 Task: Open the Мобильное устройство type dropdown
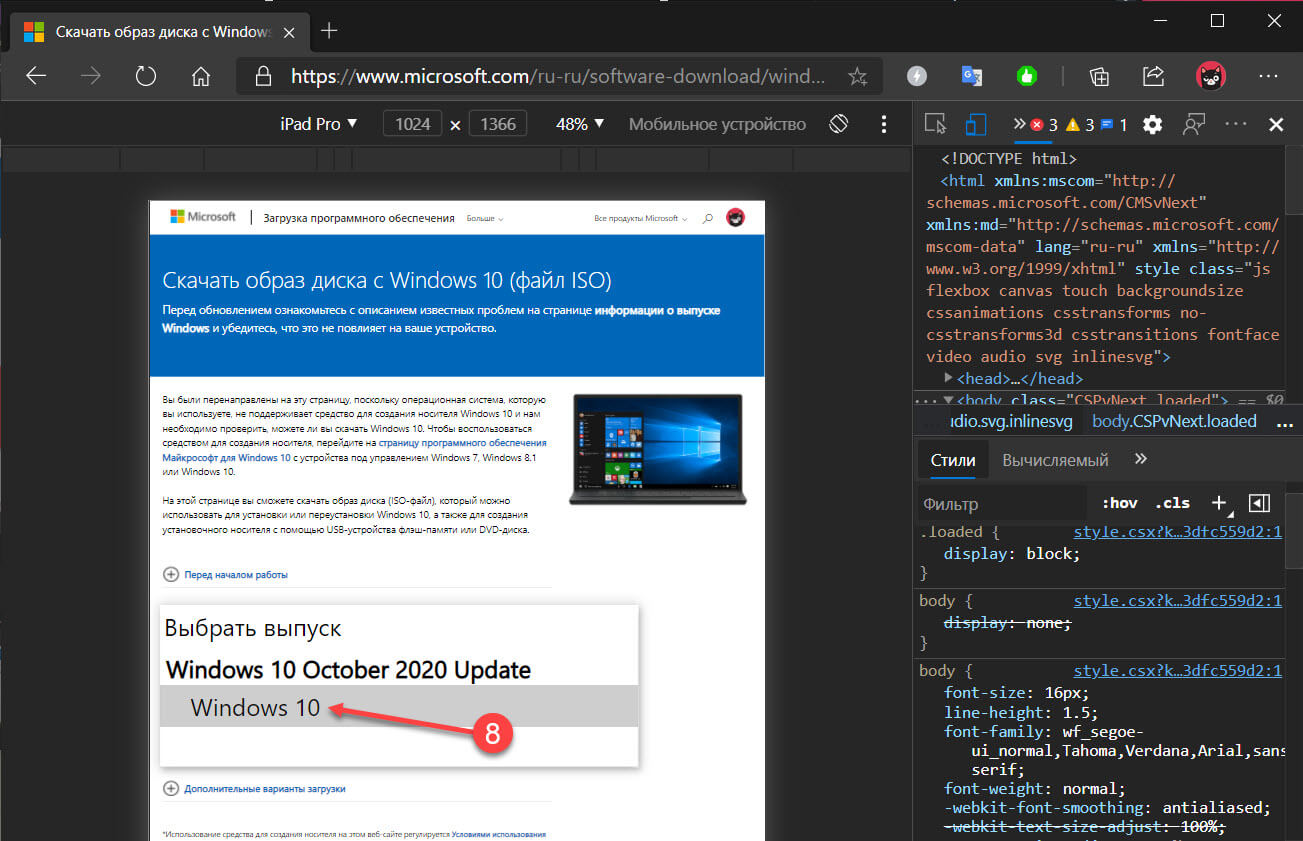[x=717, y=124]
